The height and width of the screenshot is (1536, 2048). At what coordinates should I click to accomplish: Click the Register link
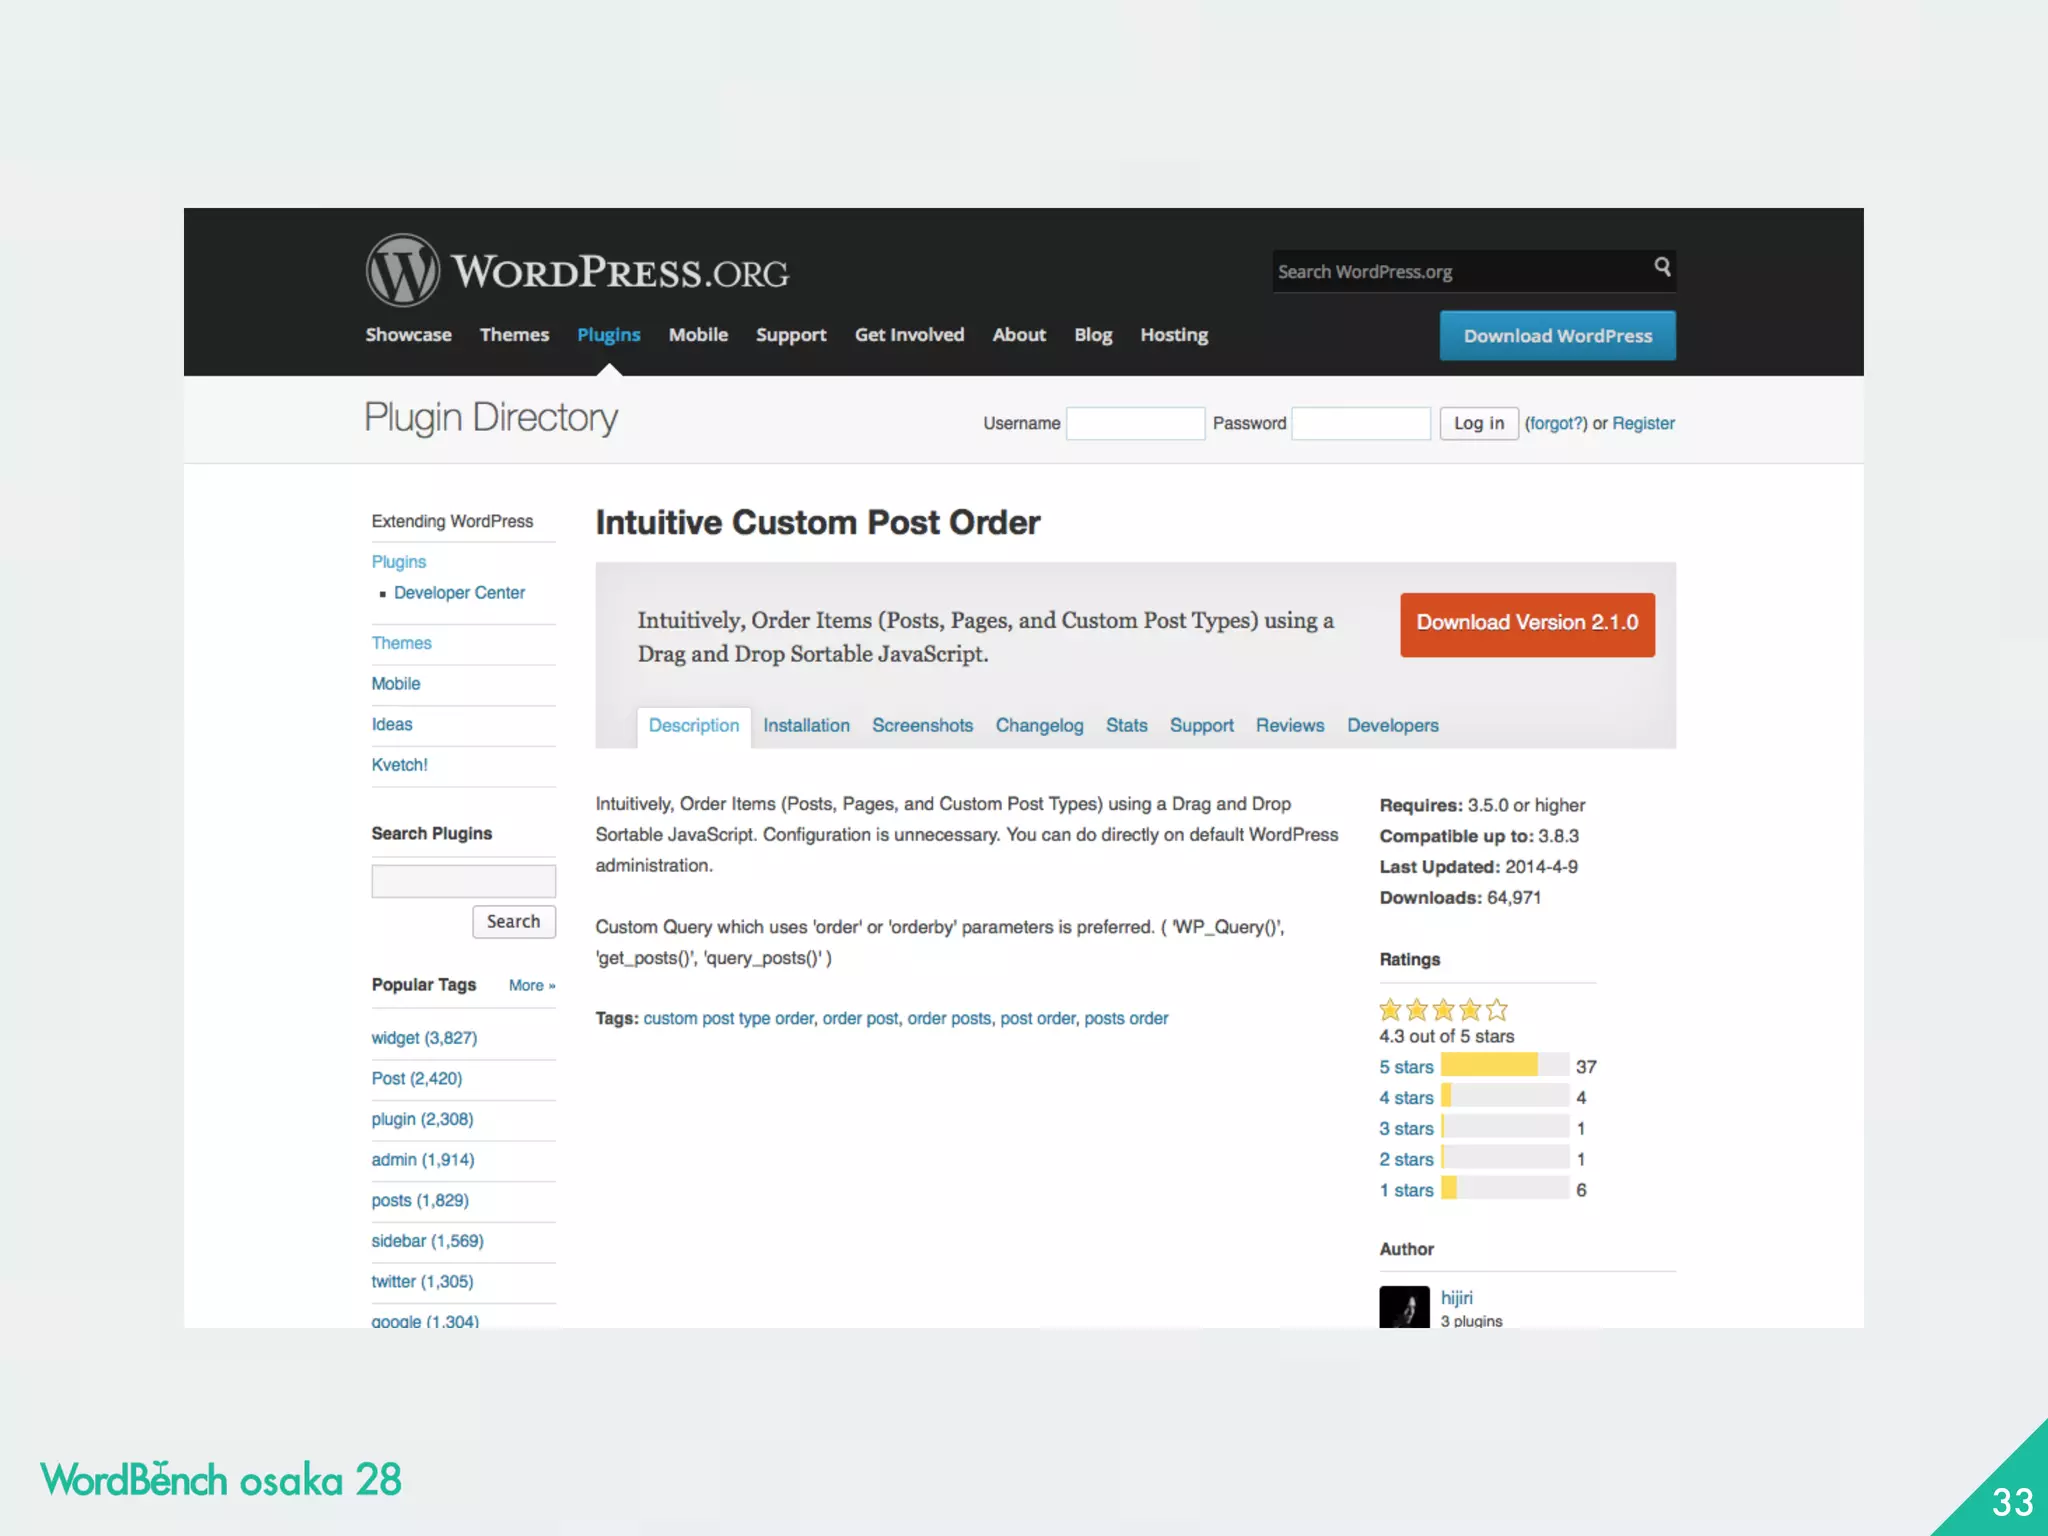[x=1643, y=423]
